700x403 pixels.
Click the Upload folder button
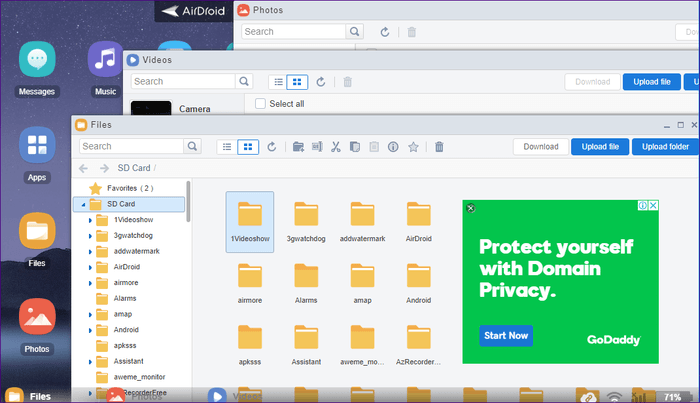(665, 147)
